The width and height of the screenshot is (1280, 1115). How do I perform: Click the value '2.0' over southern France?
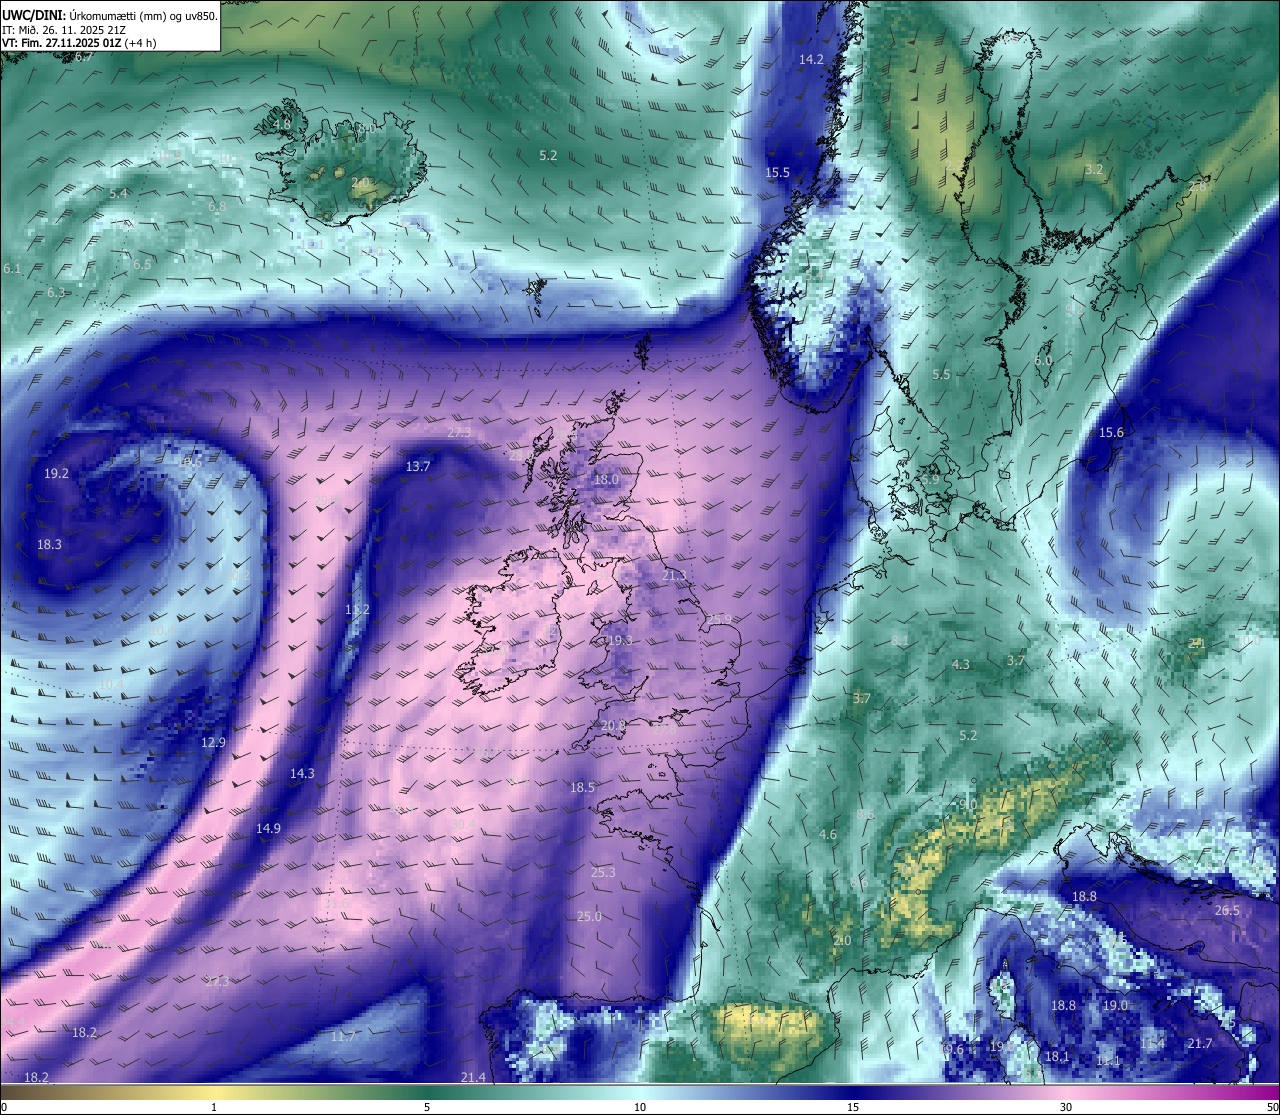pos(842,940)
